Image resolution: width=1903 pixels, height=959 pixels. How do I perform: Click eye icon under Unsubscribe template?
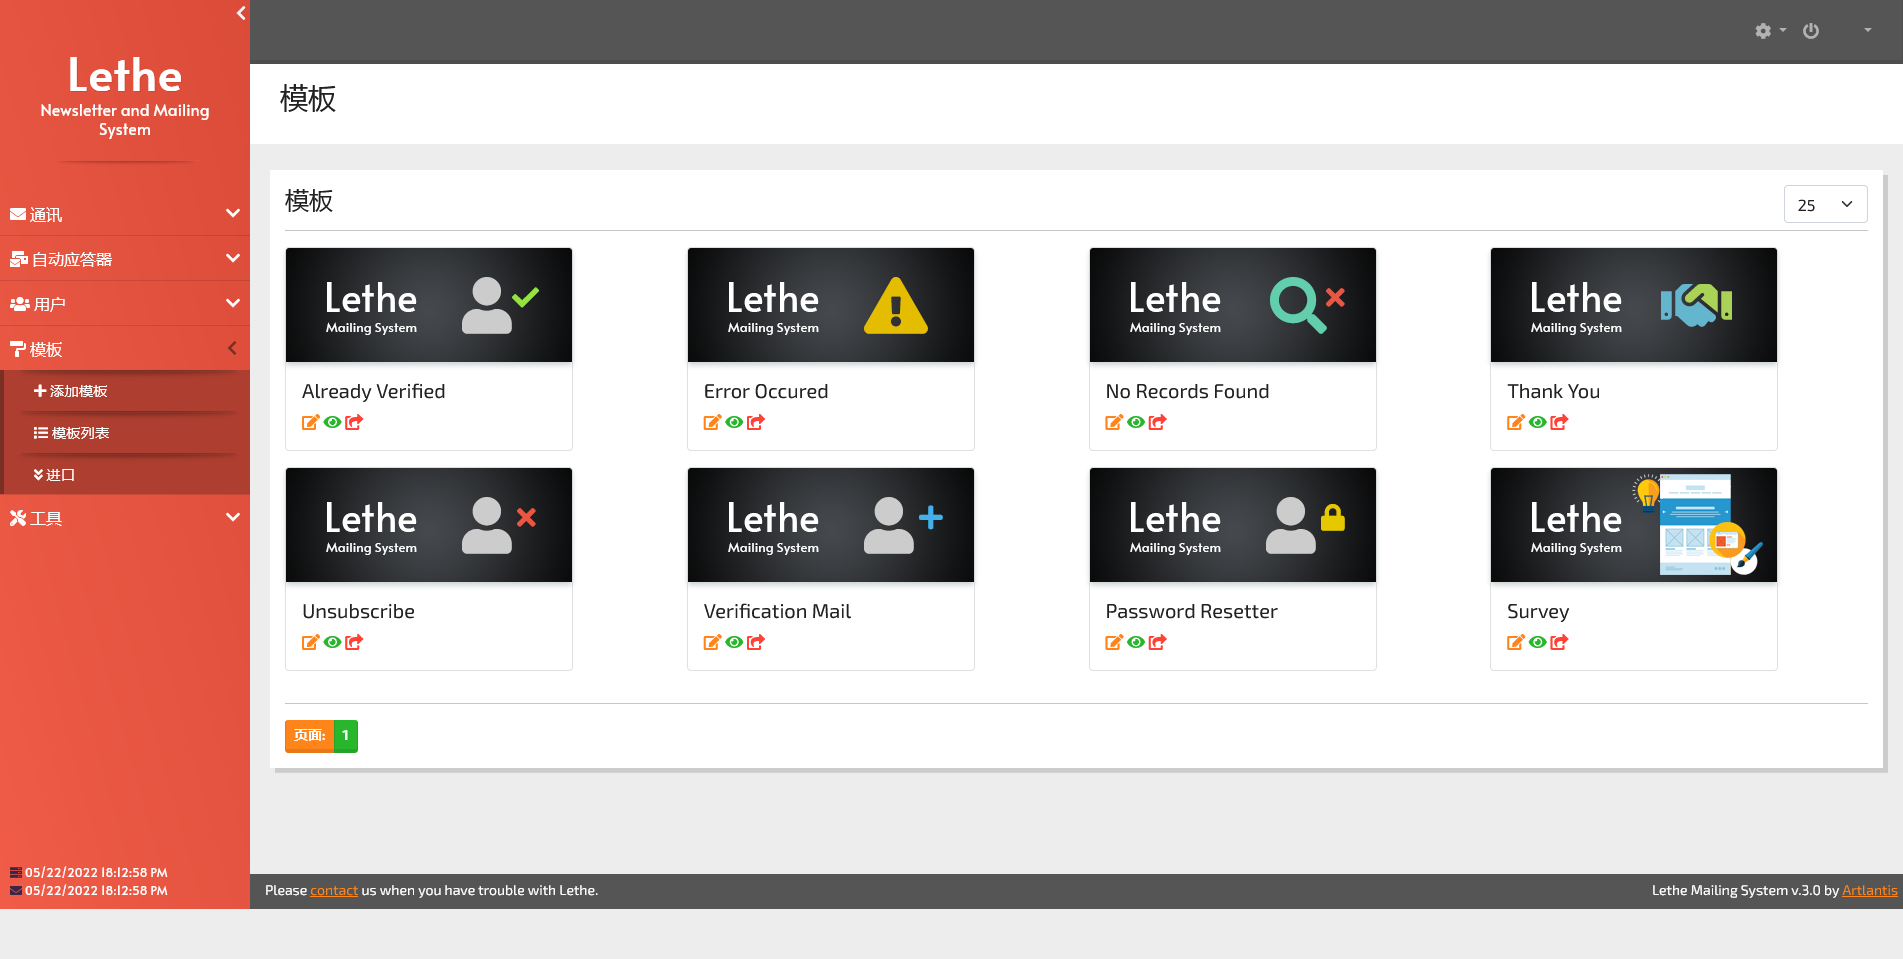point(332,642)
